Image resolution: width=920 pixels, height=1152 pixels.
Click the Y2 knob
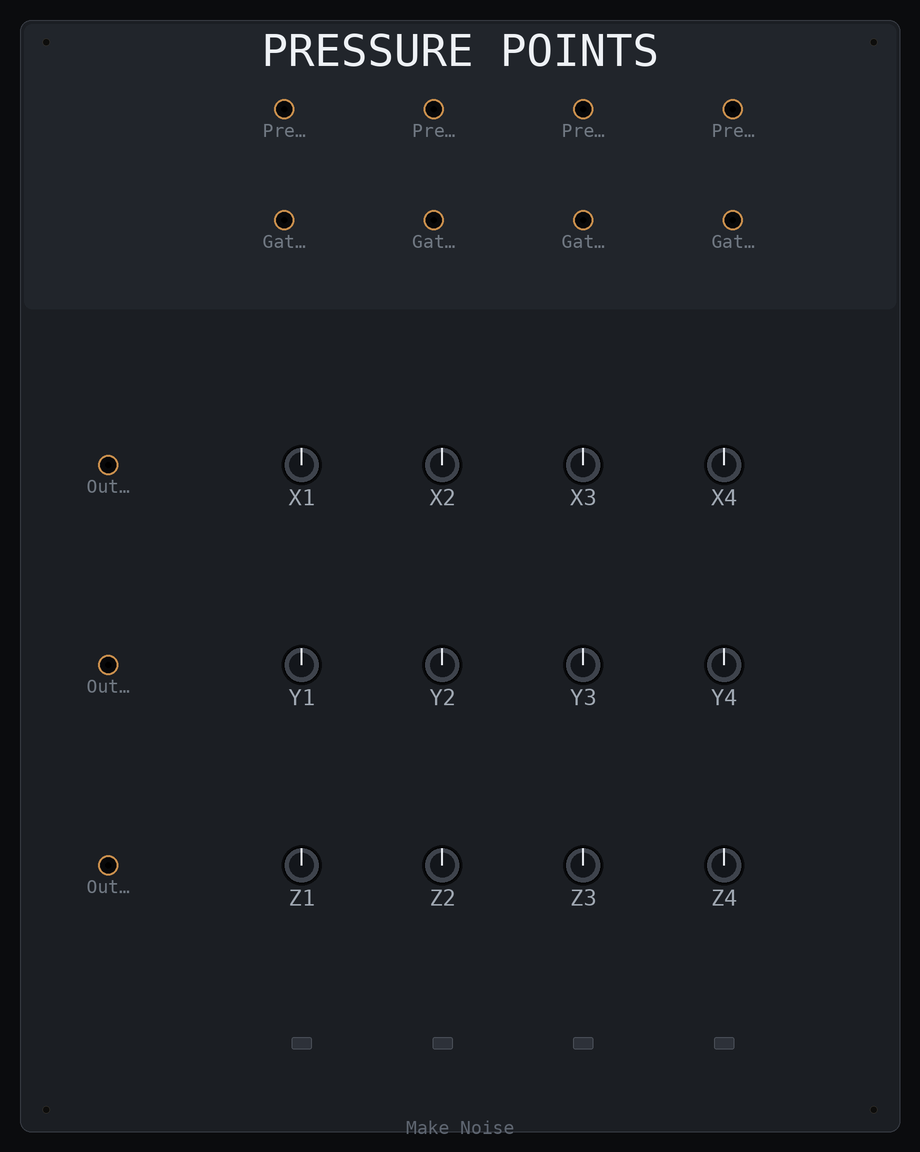point(442,665)
